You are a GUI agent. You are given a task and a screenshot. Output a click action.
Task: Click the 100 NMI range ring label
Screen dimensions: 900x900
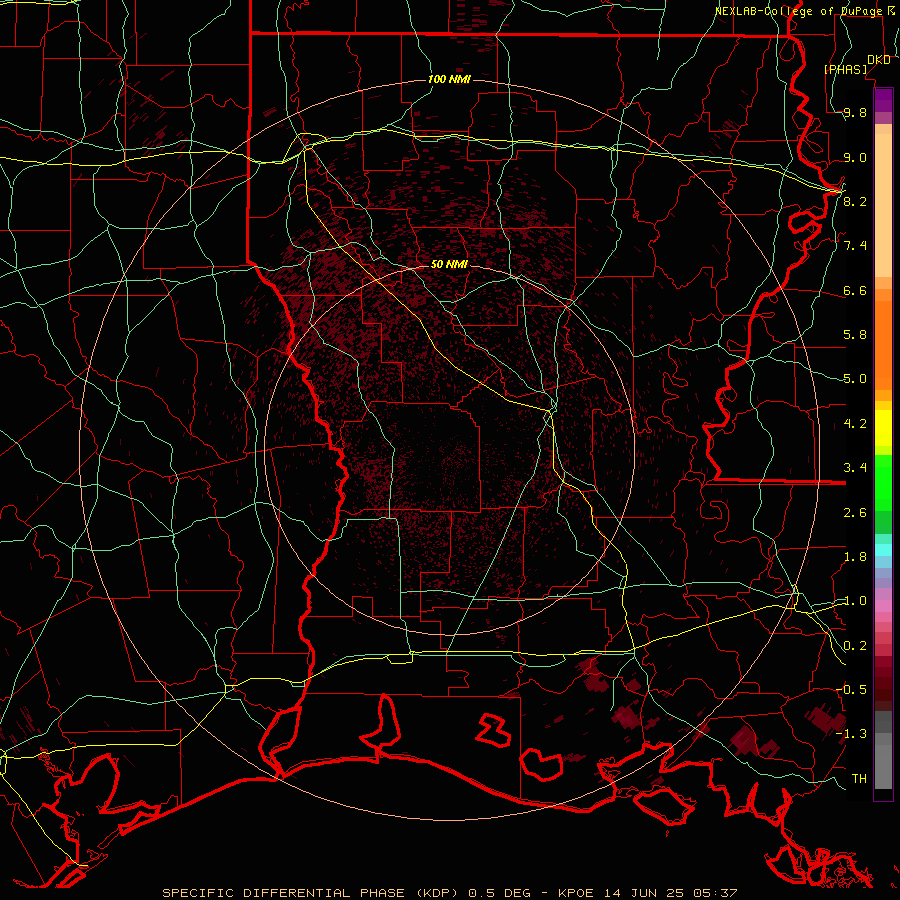point(449,79)
